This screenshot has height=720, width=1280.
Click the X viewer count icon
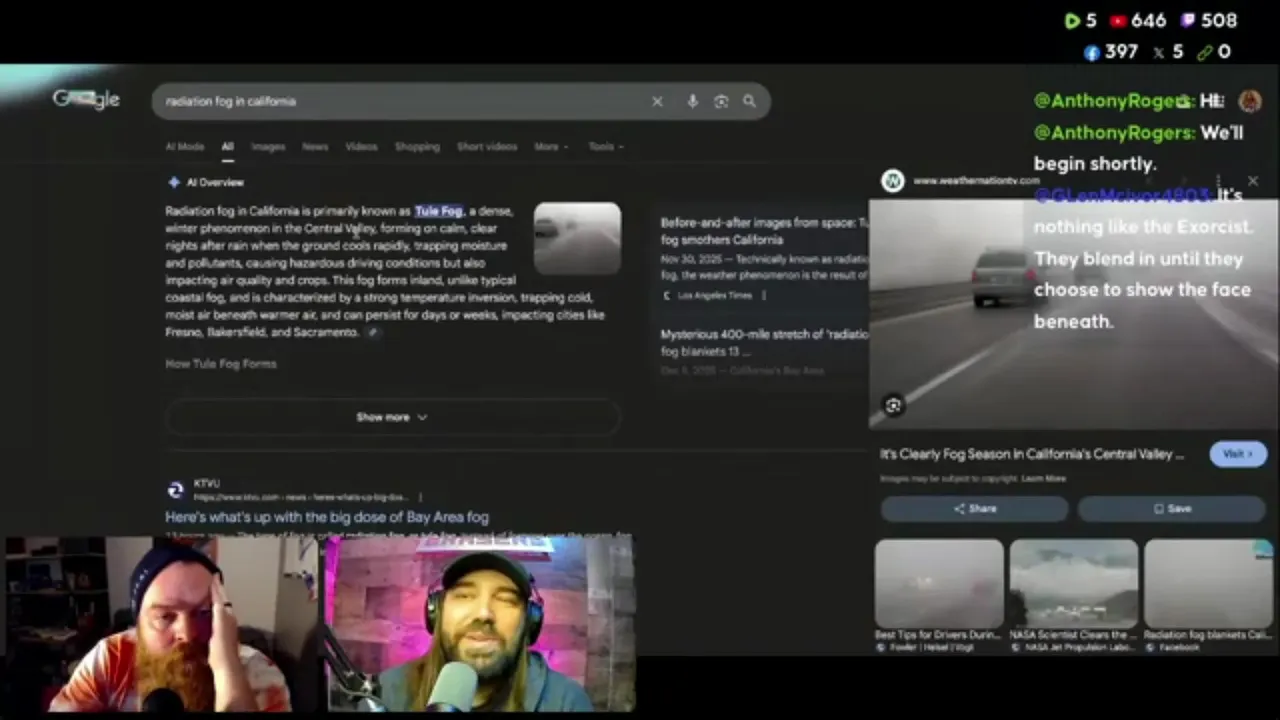[1158, 52]
